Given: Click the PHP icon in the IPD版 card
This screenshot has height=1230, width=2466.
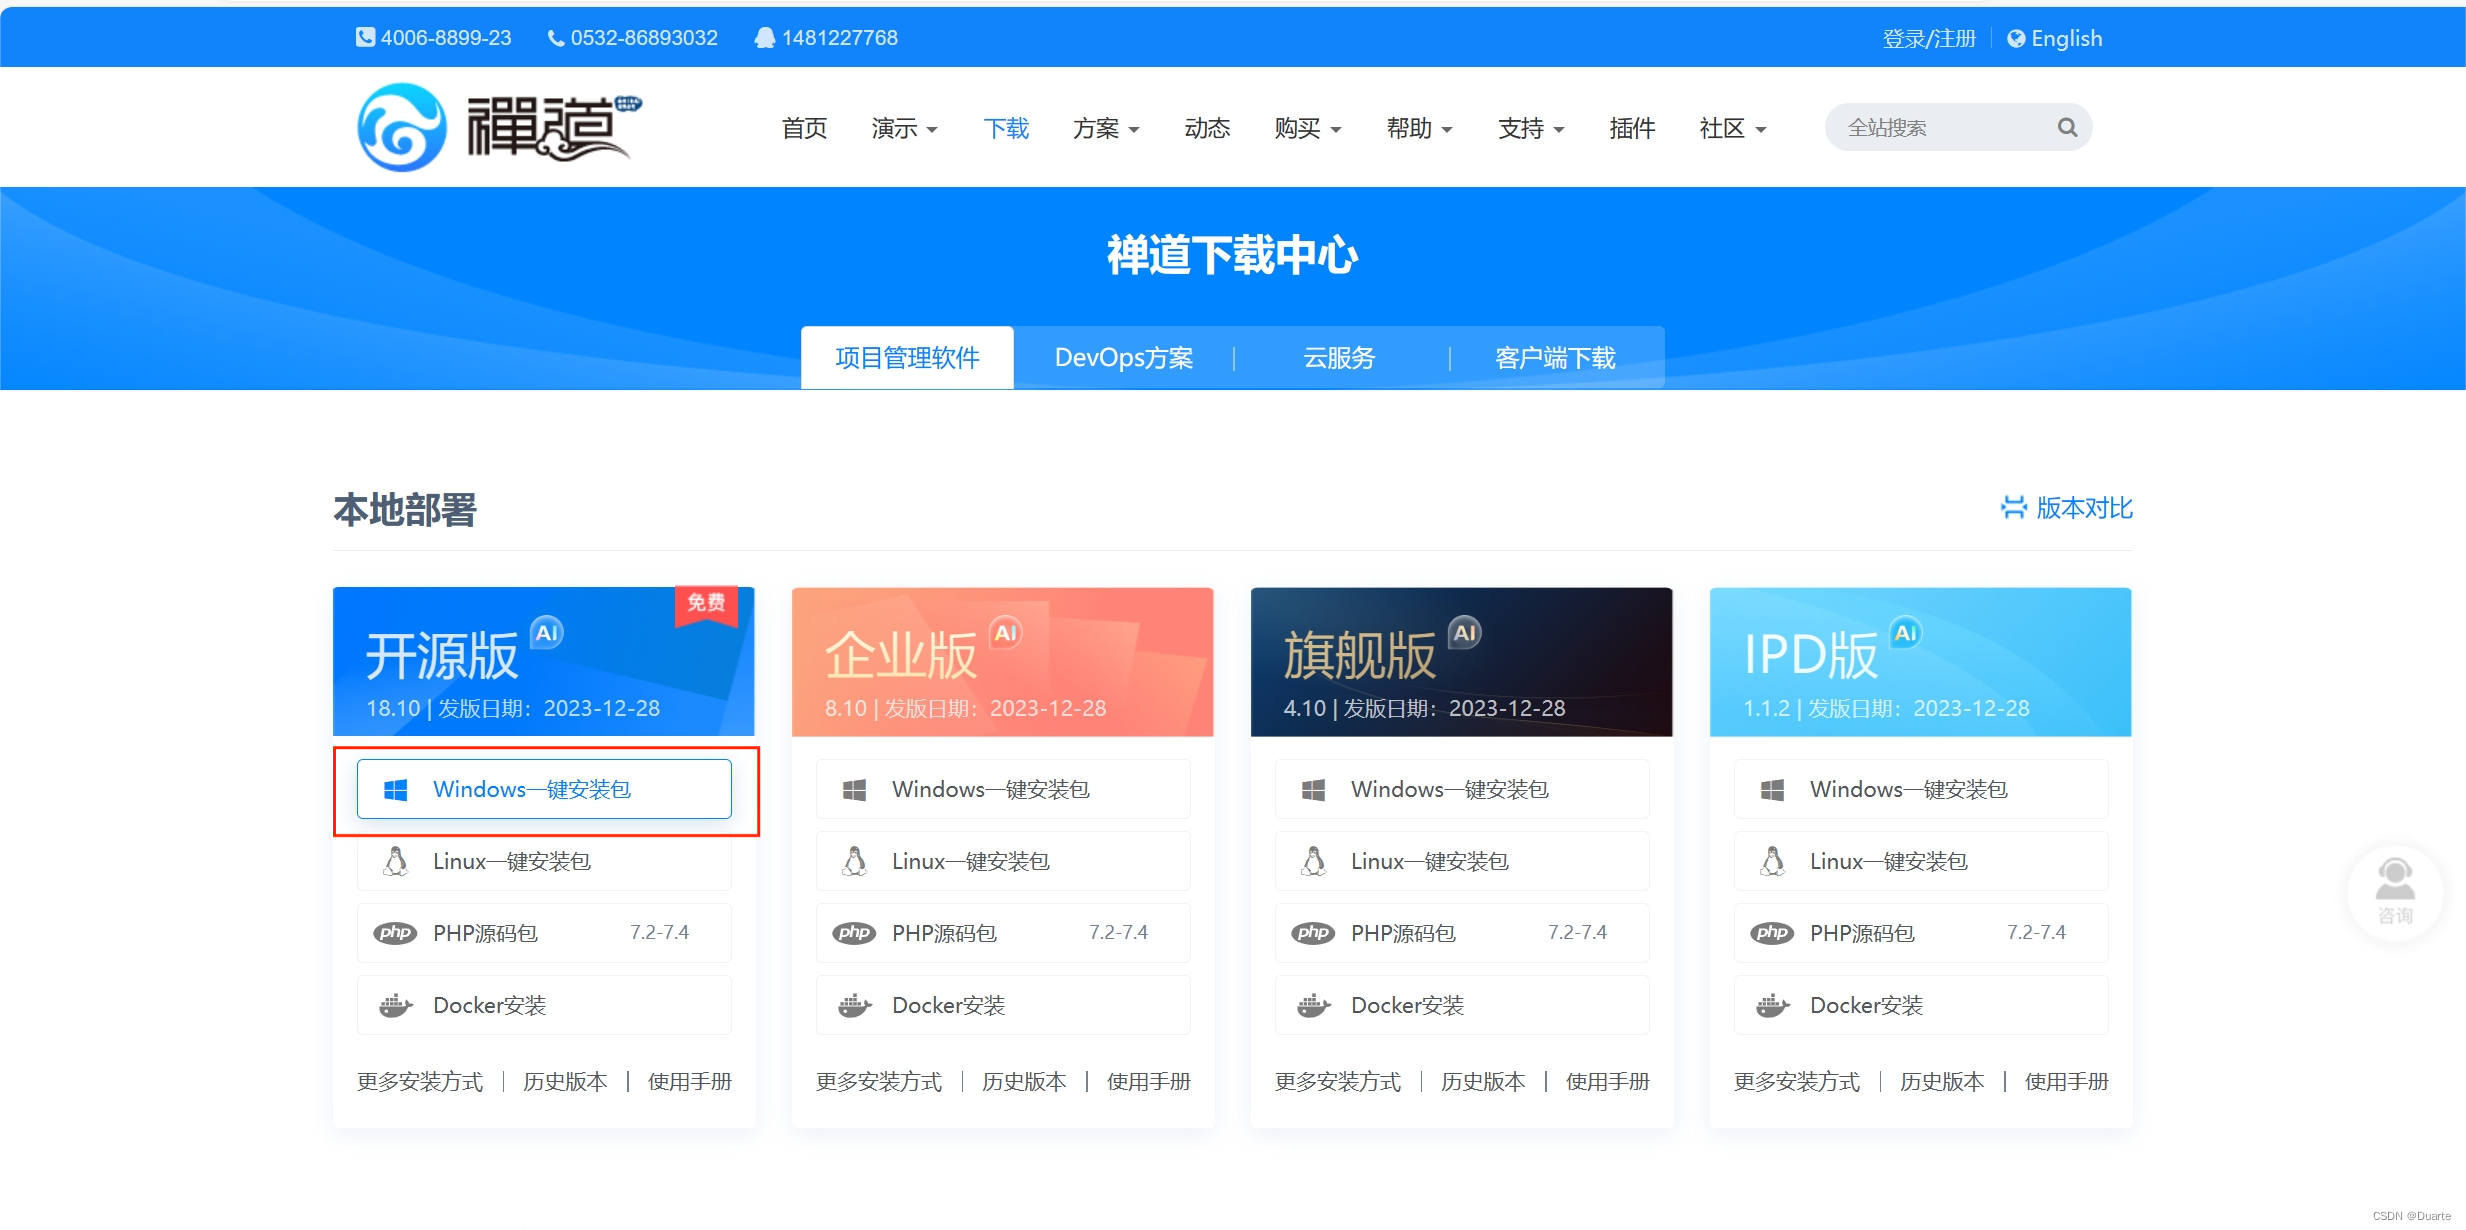Looking at the screenshot, I should [x=1772, y=933].
